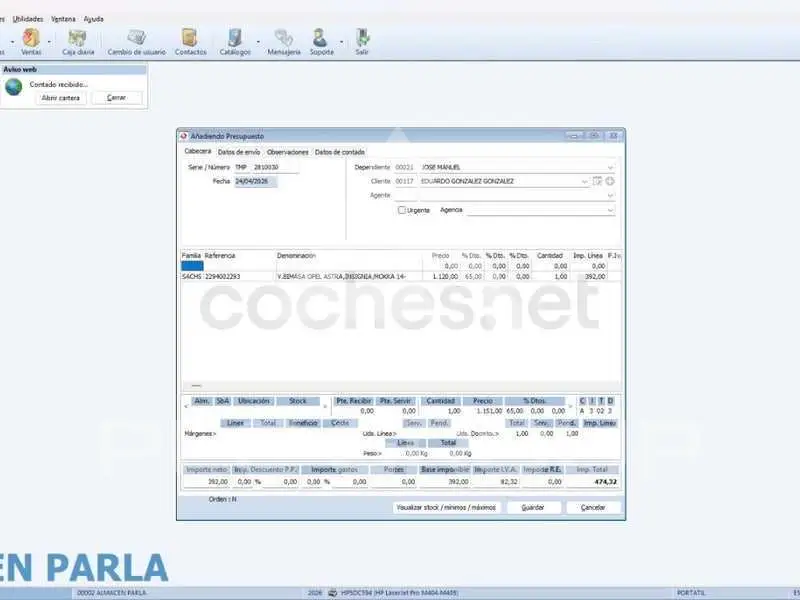
Task: Open the Contactos toolbar icon
Action: 190,41
